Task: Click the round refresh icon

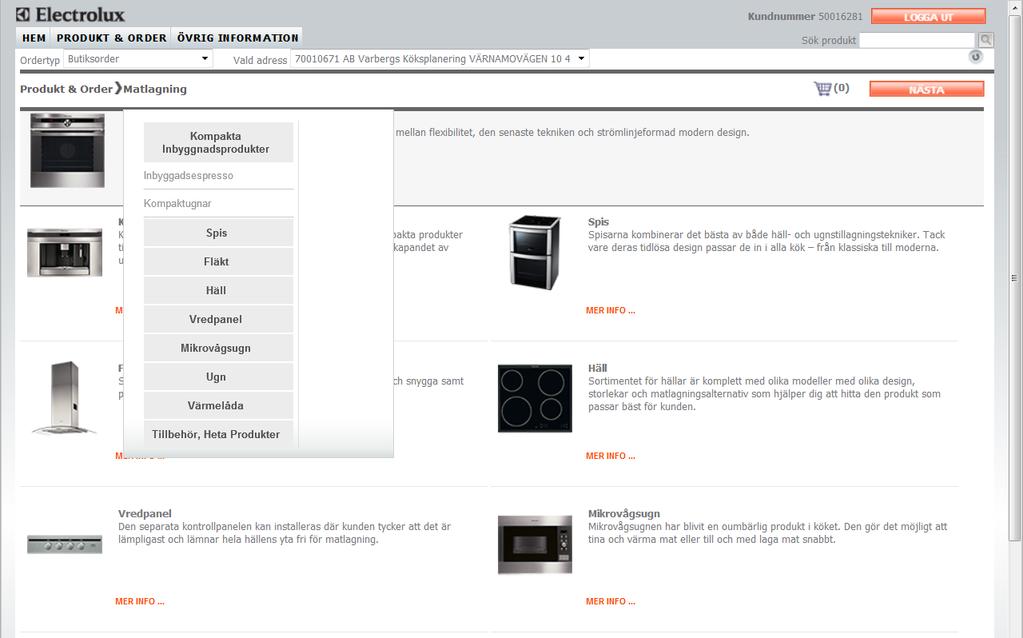Action: pyautogui.click(x=975, y=57)
